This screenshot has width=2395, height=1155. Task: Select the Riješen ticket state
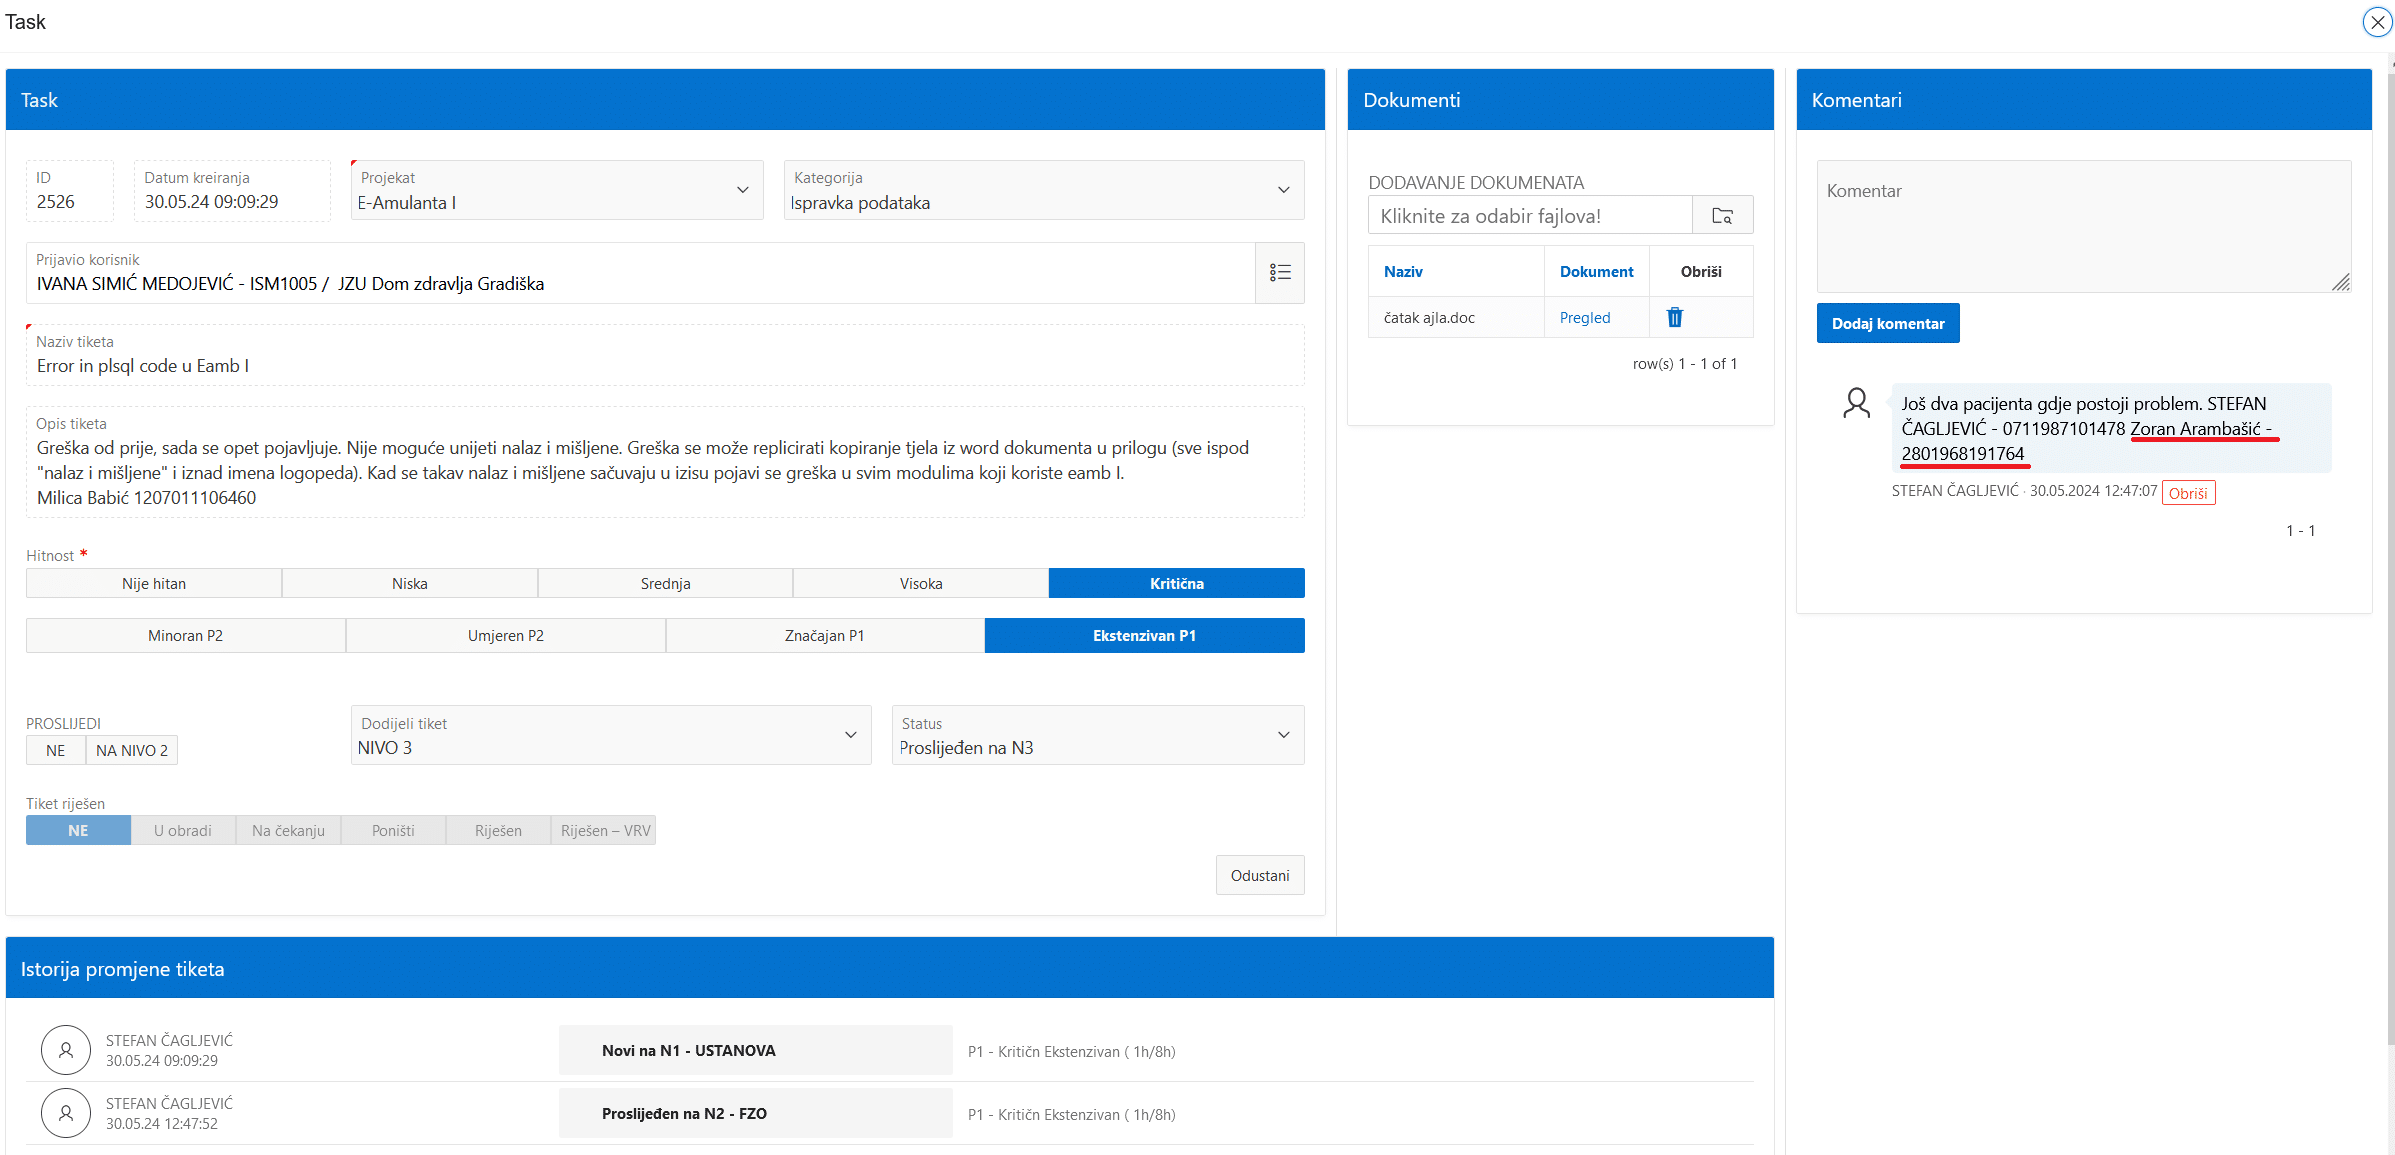(x=498, y=830)
